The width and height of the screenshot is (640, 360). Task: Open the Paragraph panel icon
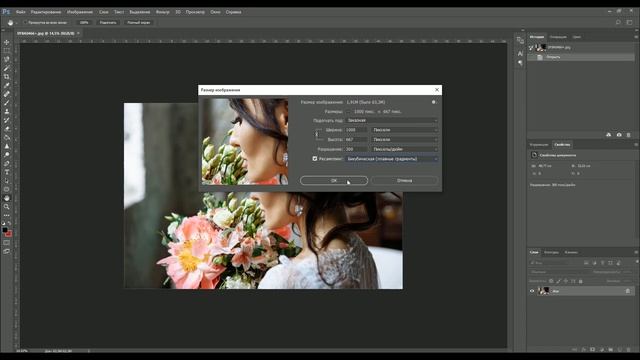[x=520, y=63]
